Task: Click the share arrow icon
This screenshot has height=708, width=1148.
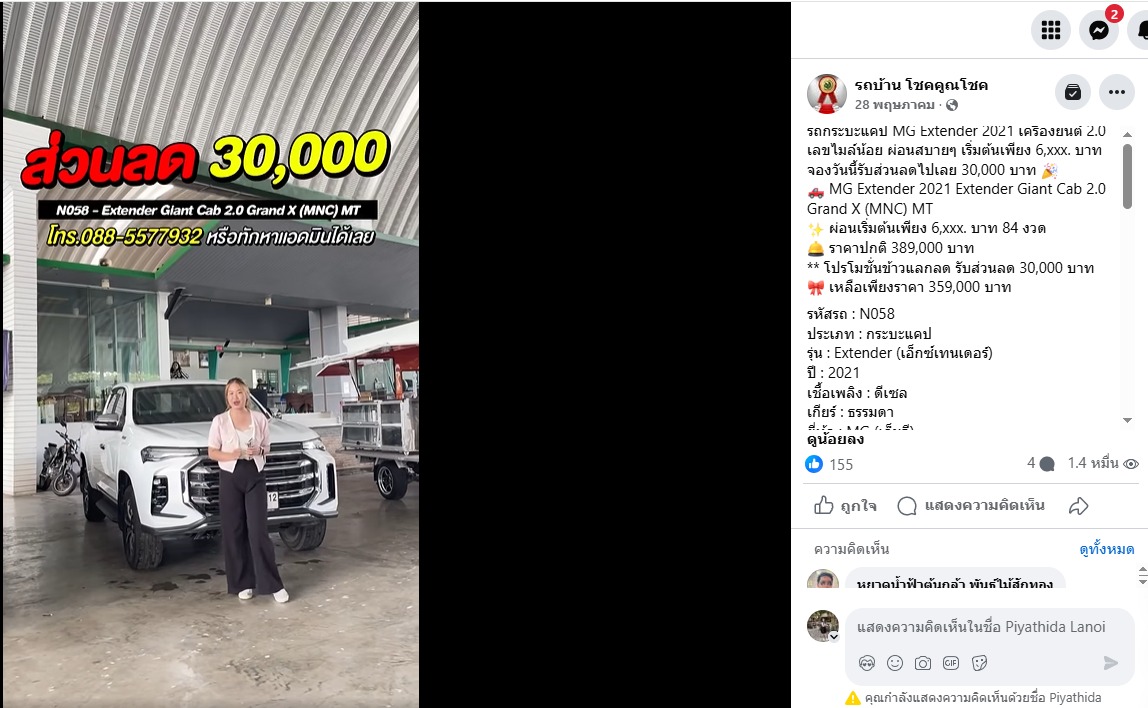Action: (1078, 506)
